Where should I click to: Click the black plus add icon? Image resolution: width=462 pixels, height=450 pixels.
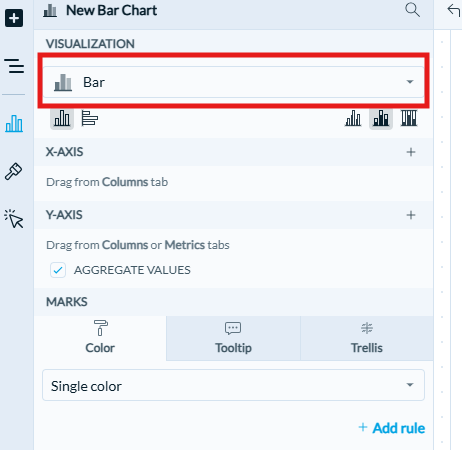point(14,18)
